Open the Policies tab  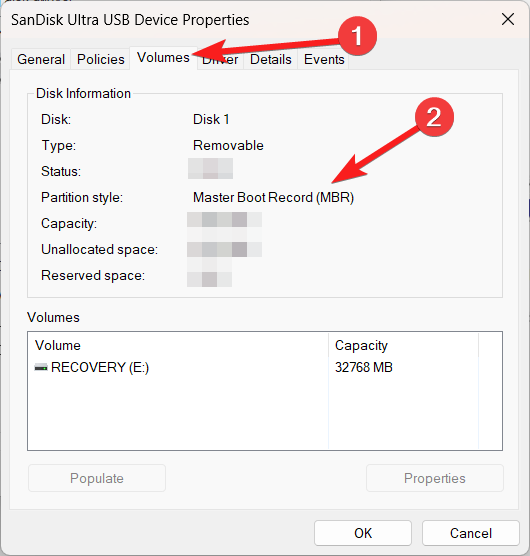pos(101,59)
